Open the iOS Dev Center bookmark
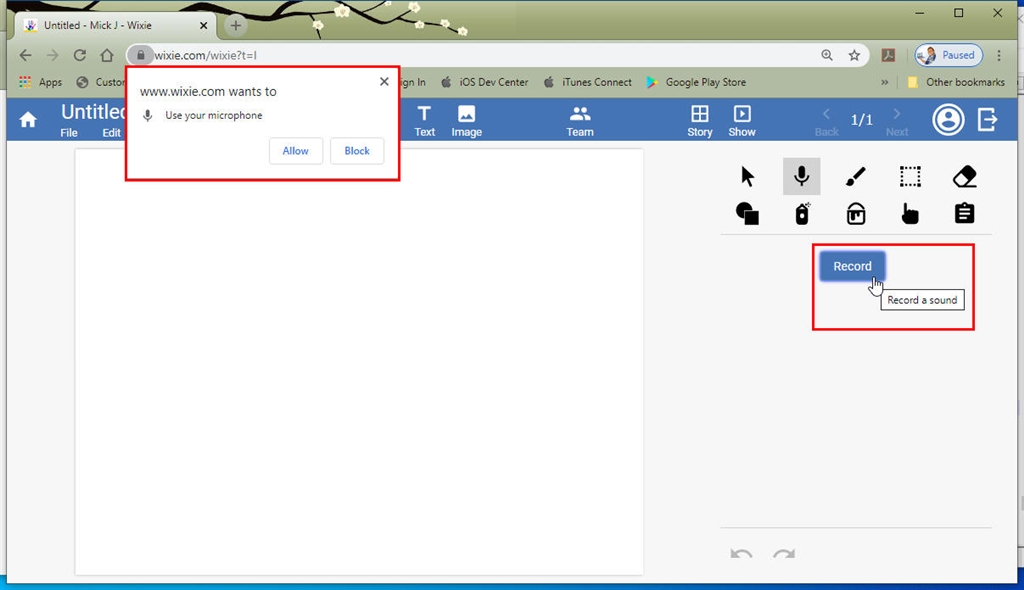The height and width of the screenshot is (590, 1024). click(485, 82)
